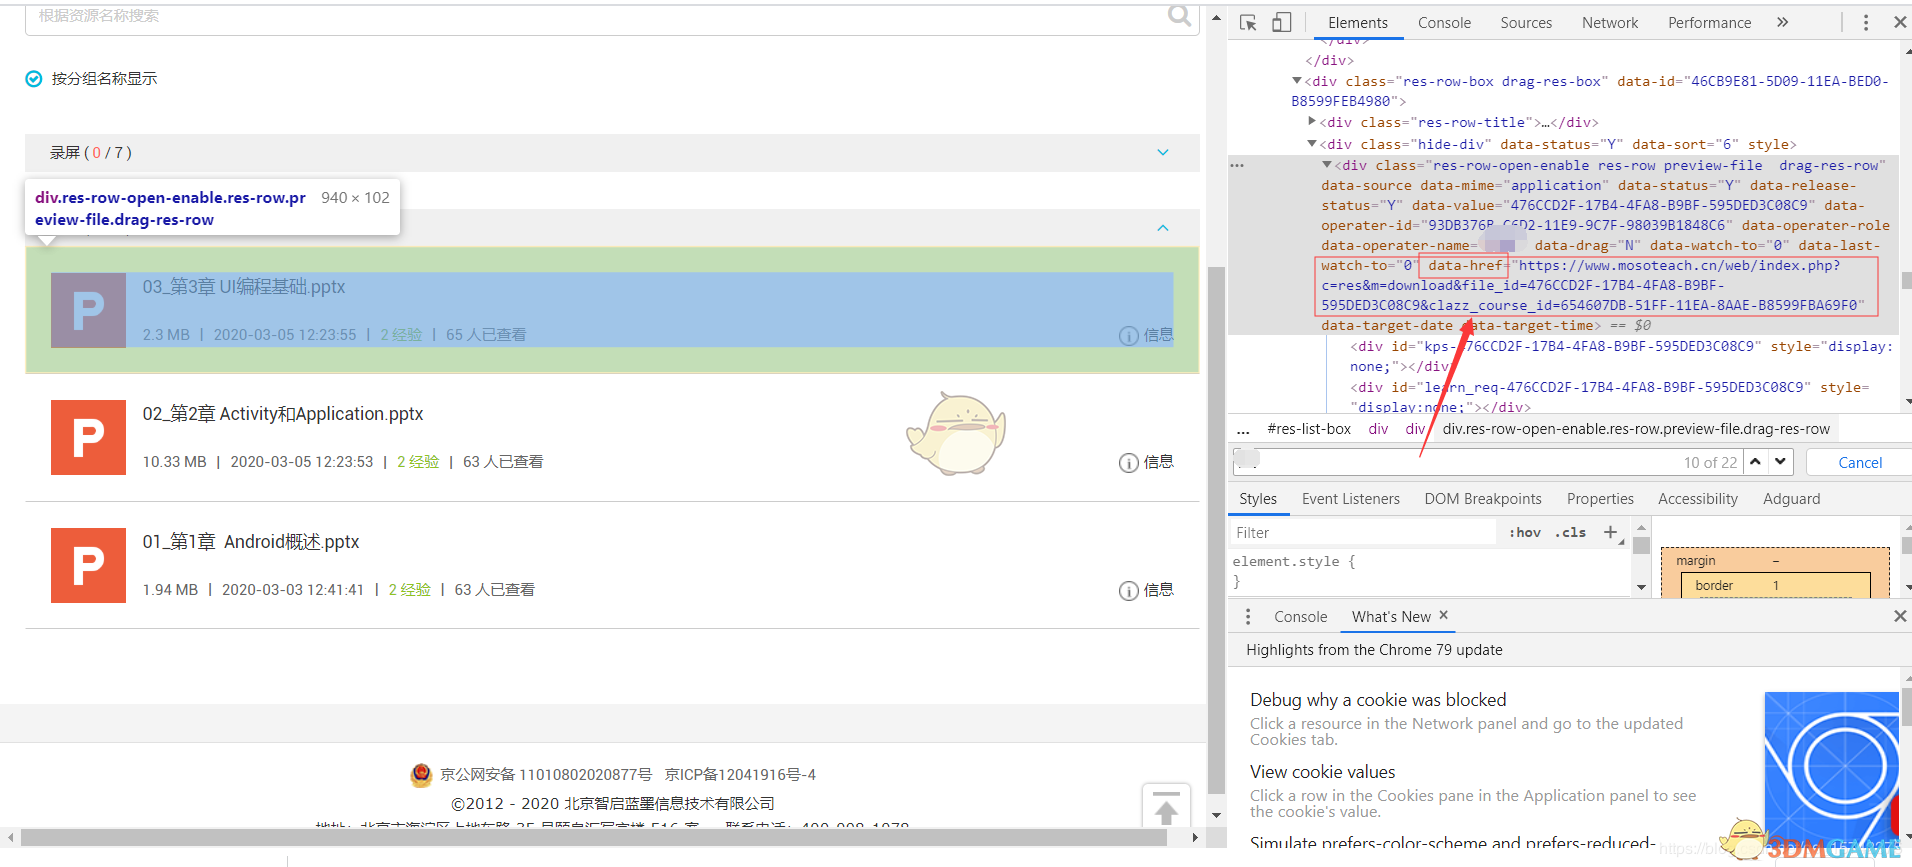Open Adguard pane
The width and height of the screenshot is (1912, 867).
pyautogui.click(x=1791, y=499)
